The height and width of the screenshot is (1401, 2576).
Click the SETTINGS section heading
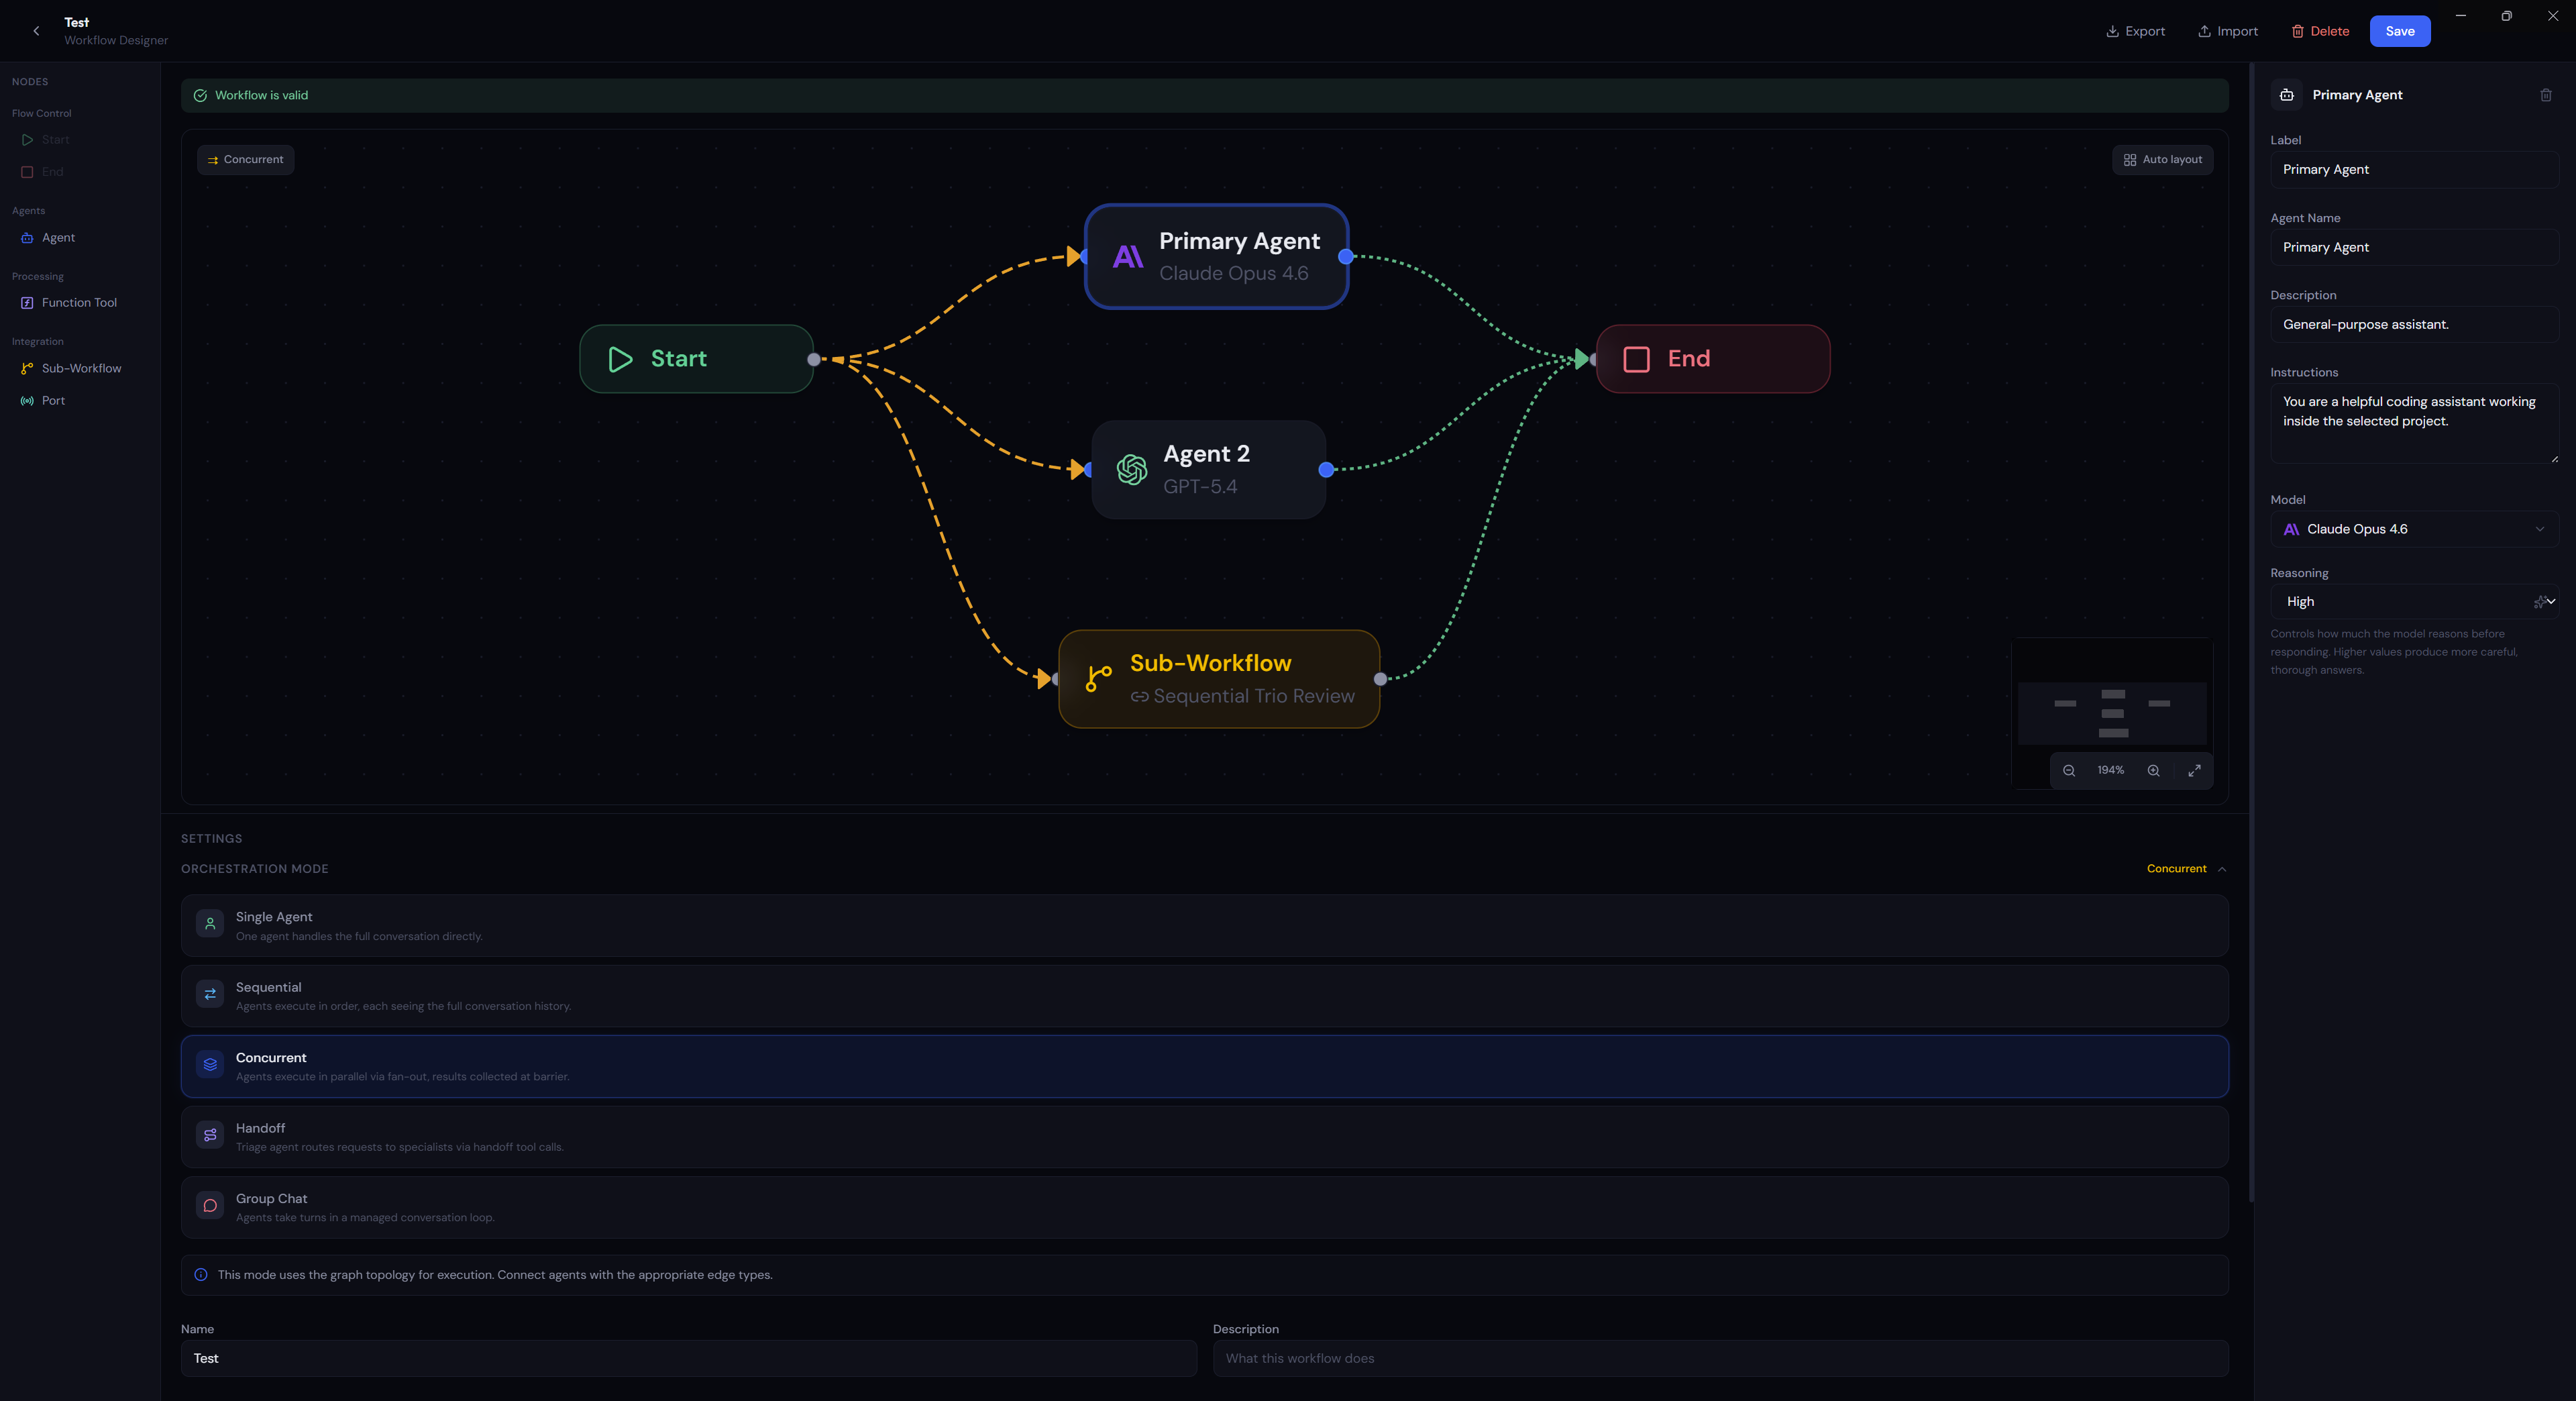(x=212, y=839)
